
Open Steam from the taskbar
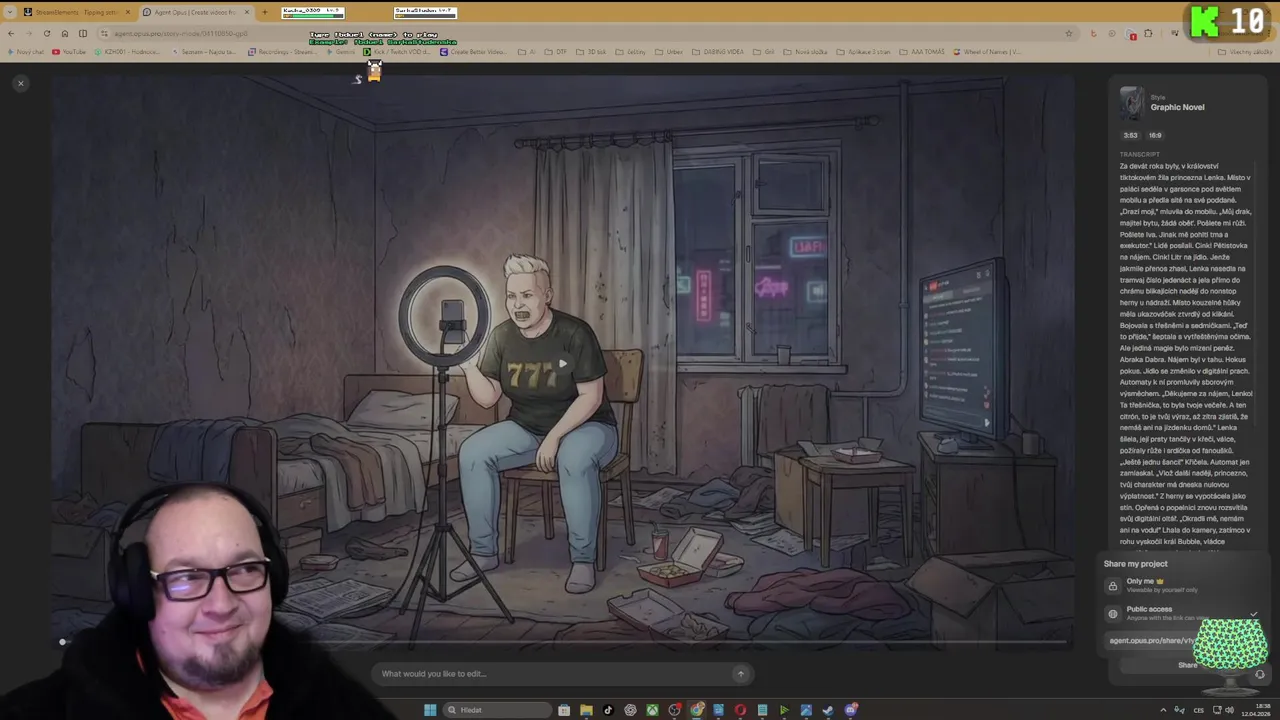(828, 710)
